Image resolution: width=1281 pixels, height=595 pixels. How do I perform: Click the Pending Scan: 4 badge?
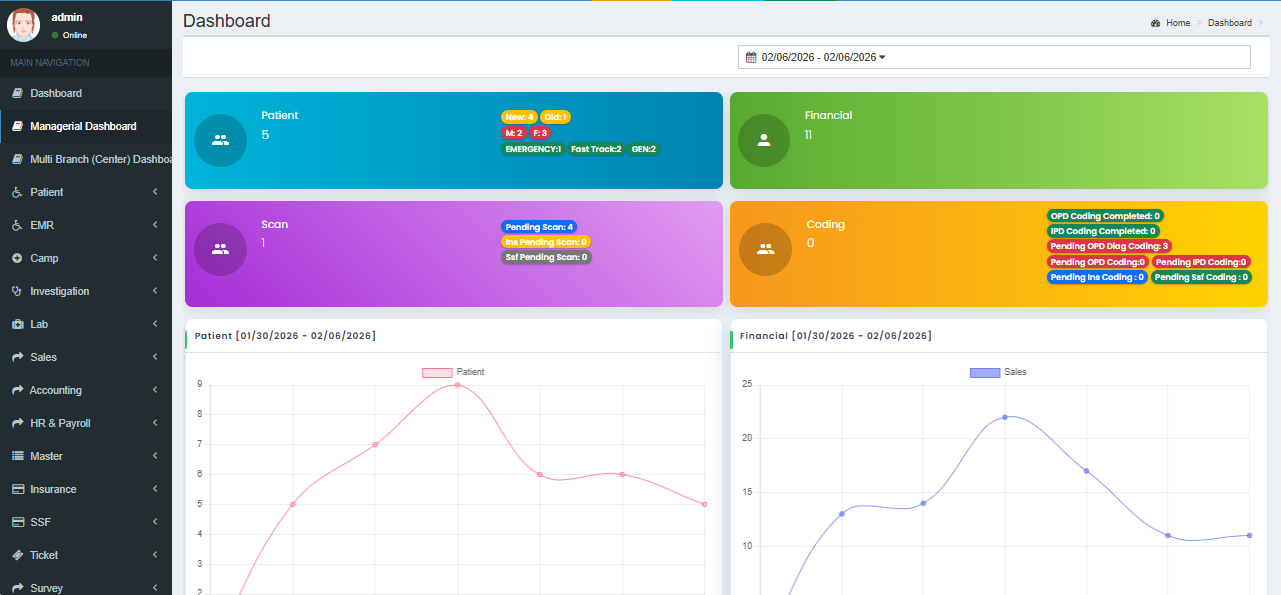coord(539,227)
